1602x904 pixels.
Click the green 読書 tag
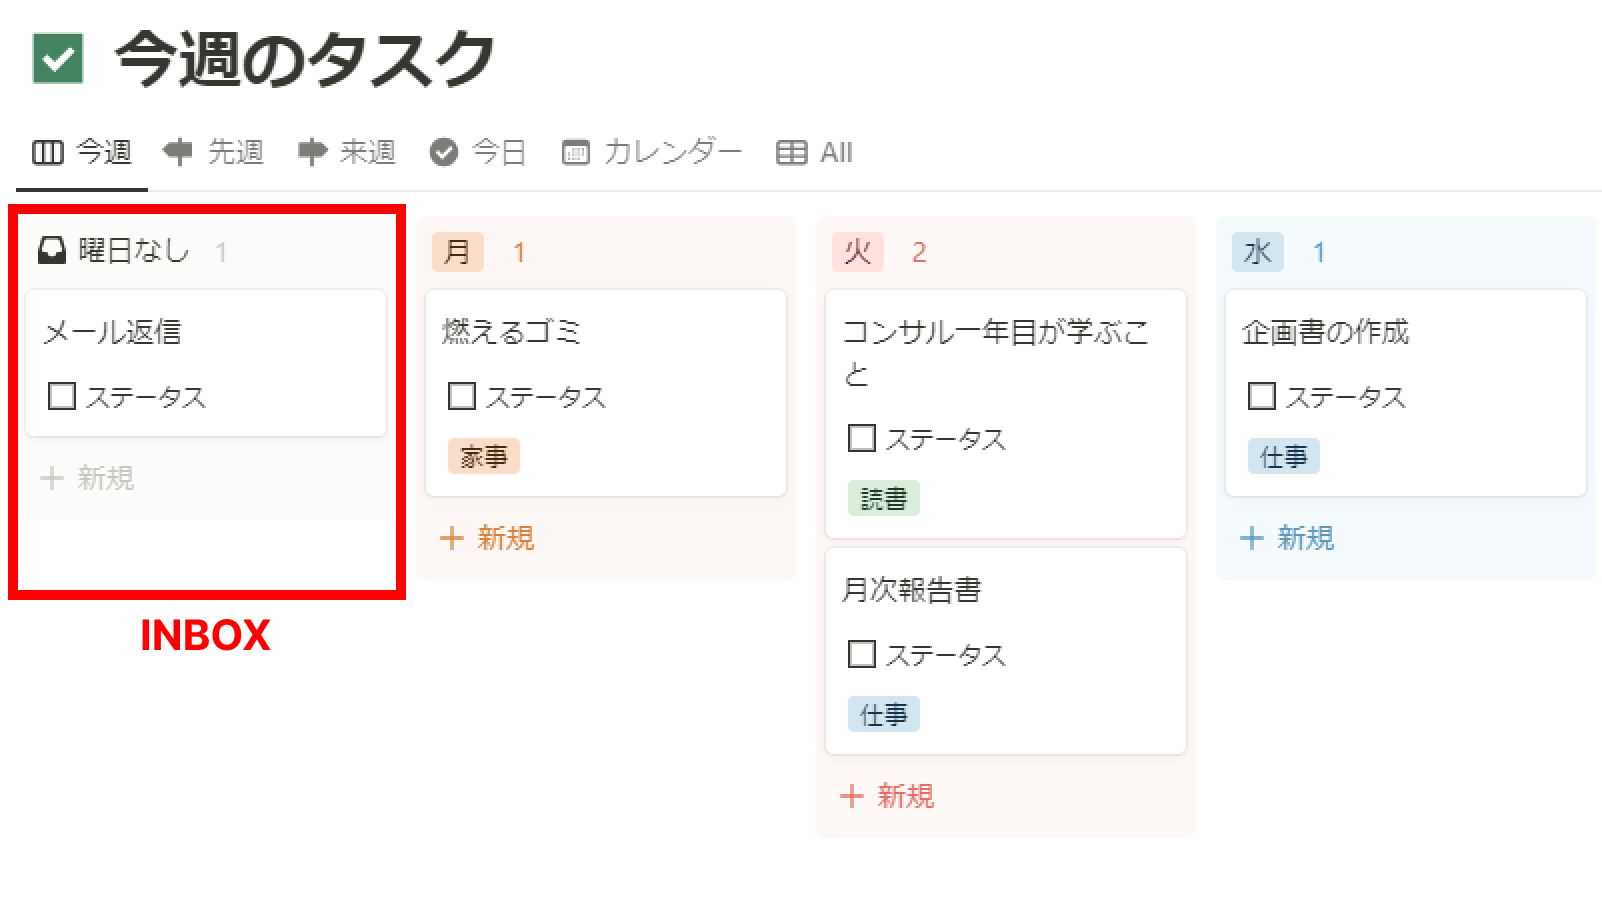[883, 498]
